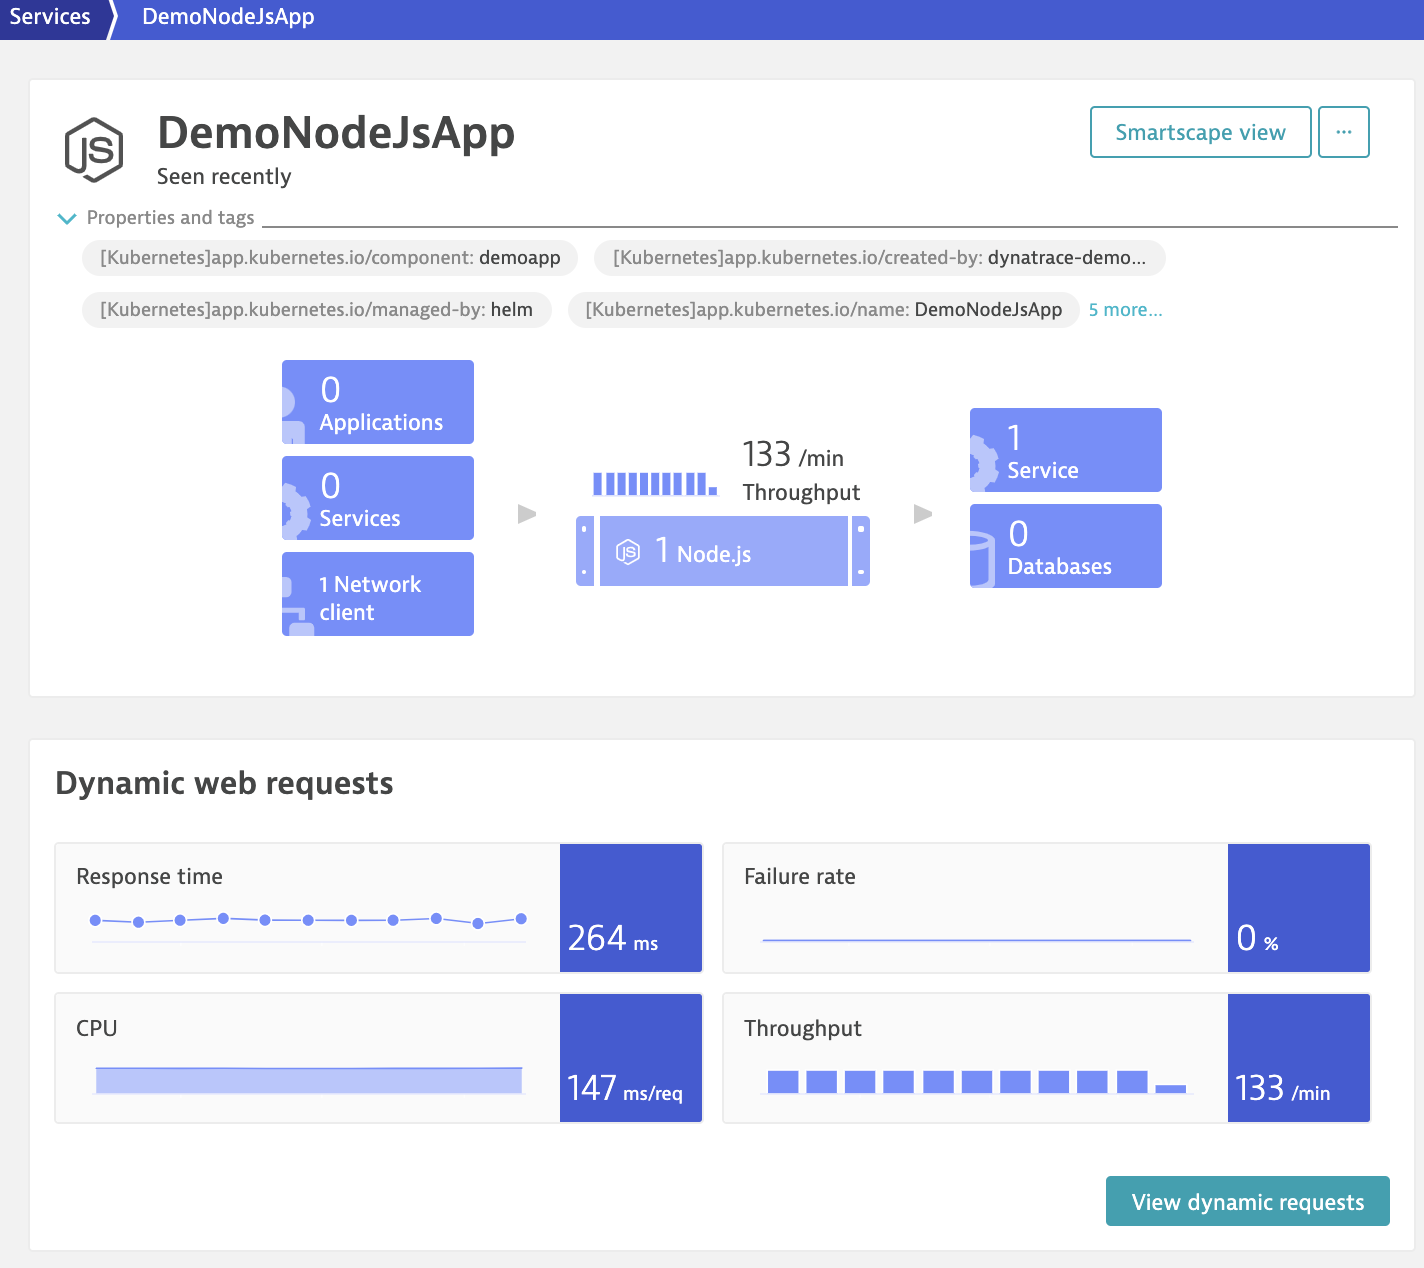Go to Services breadcrumb
Viewport: 1424px width, 1268px height.
coord(50,17)
